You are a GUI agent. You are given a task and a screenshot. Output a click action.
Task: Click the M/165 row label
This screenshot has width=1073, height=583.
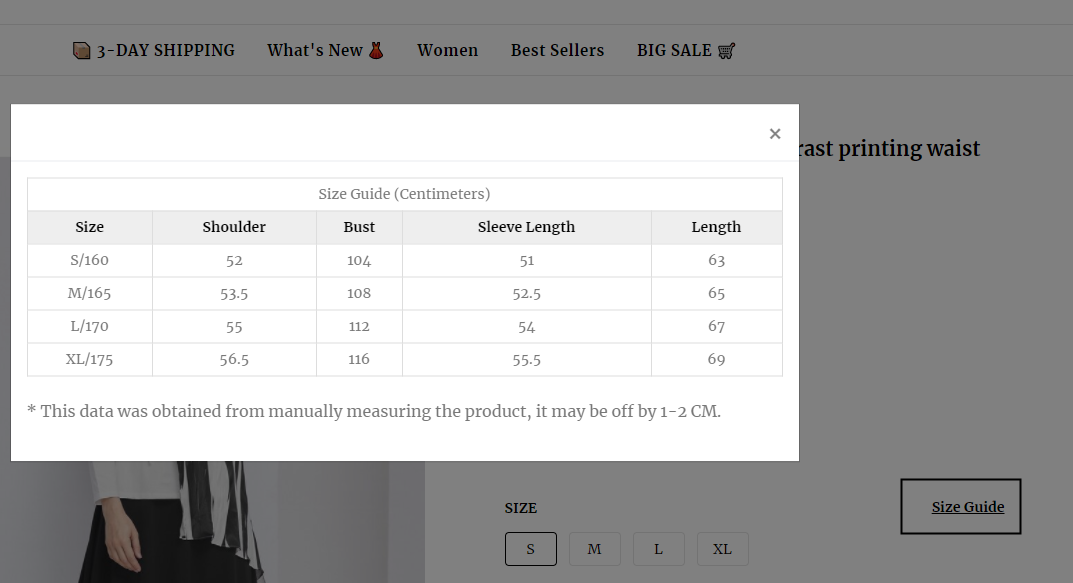[90, 294]
